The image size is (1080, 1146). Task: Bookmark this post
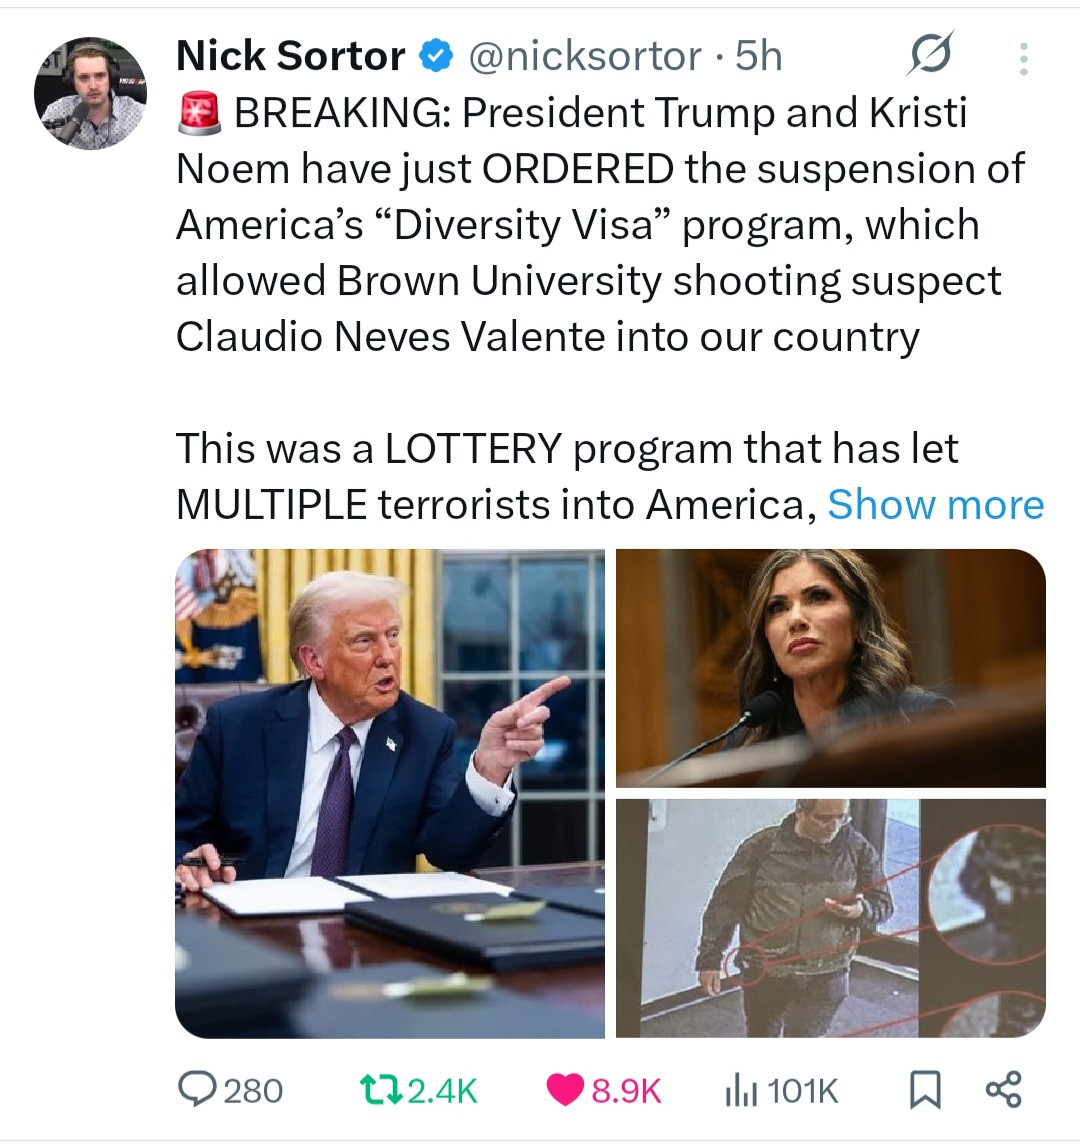(924, 1090)
